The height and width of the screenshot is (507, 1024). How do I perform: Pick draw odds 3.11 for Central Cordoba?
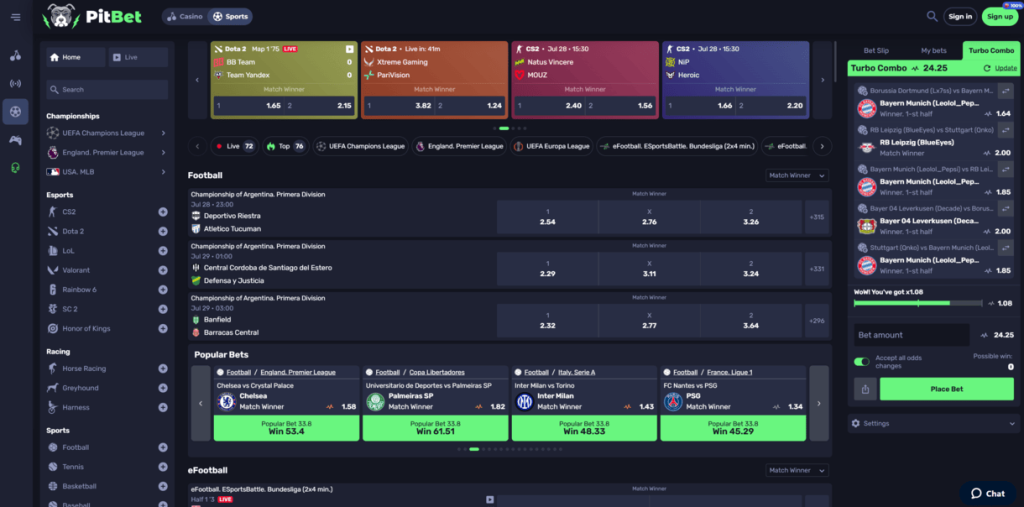649,269
